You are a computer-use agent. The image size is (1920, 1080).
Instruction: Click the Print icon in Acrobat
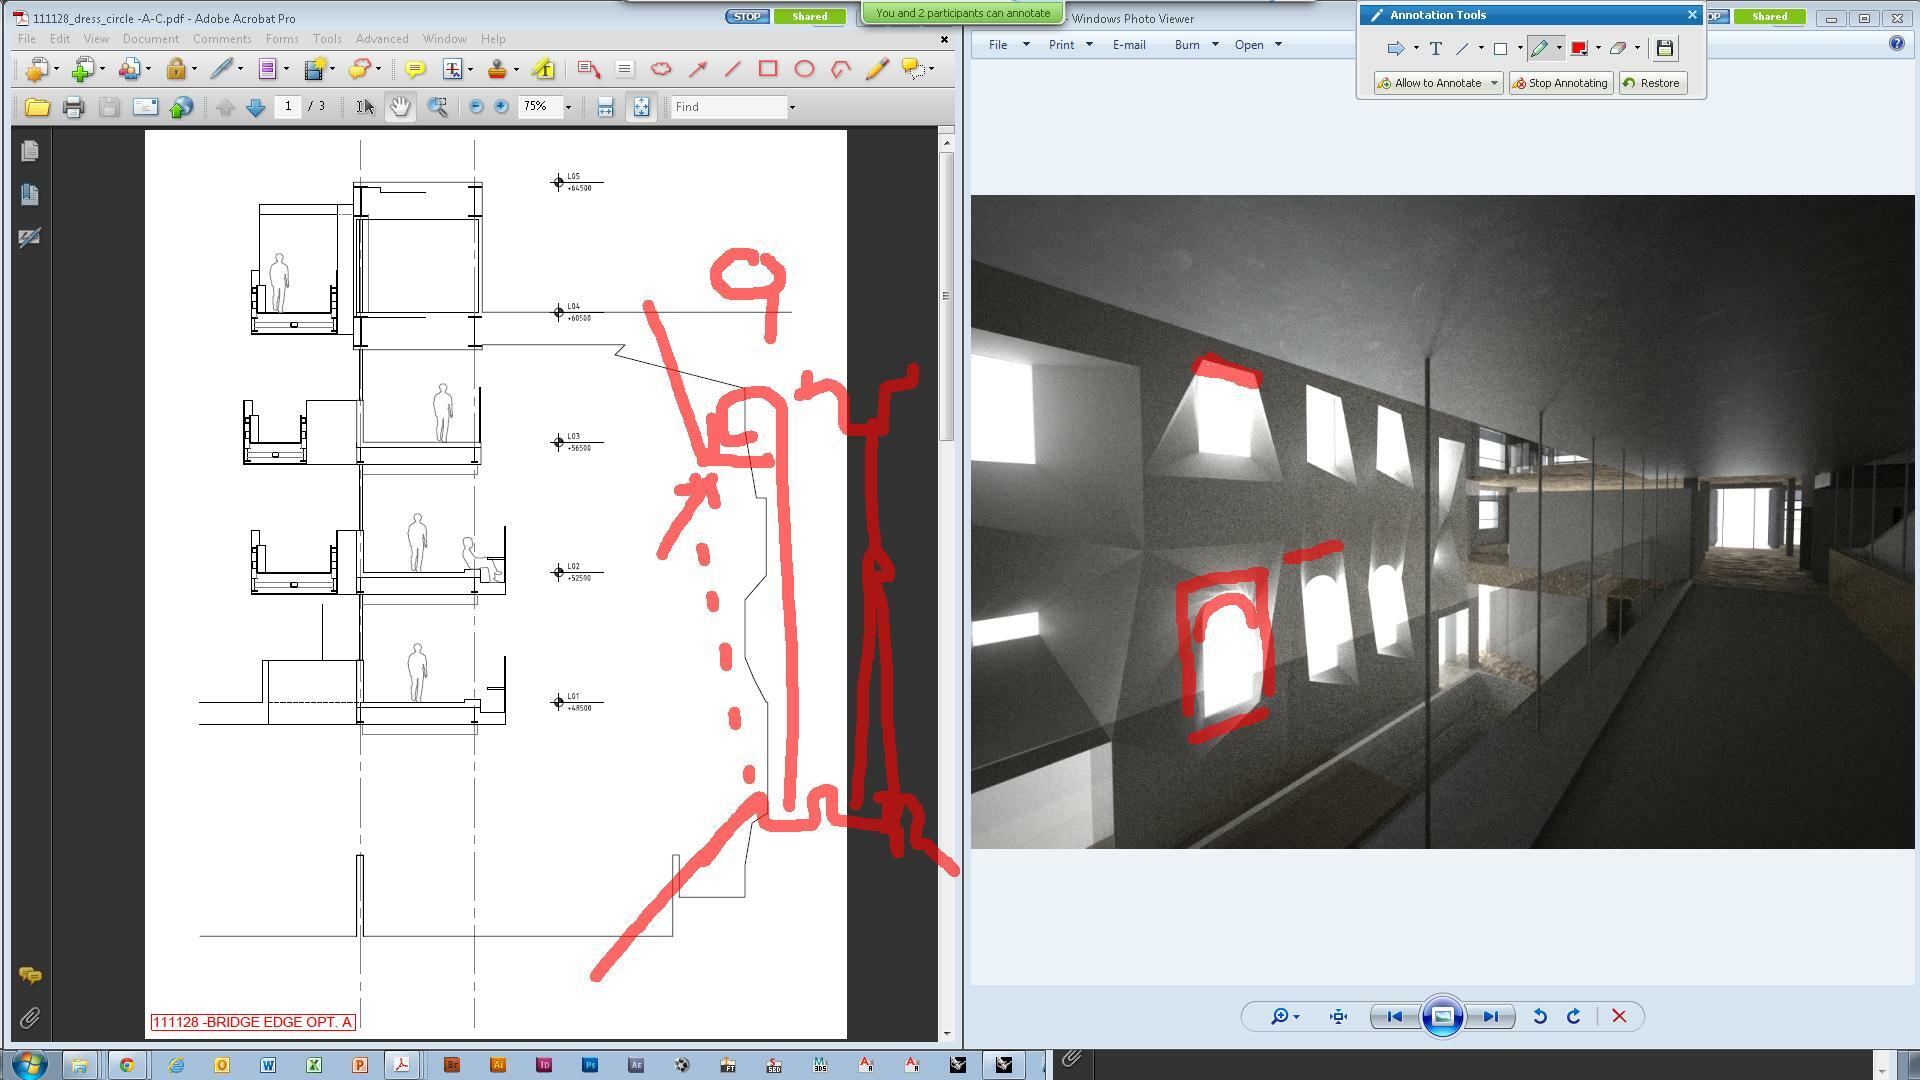(x=73, y=107)
